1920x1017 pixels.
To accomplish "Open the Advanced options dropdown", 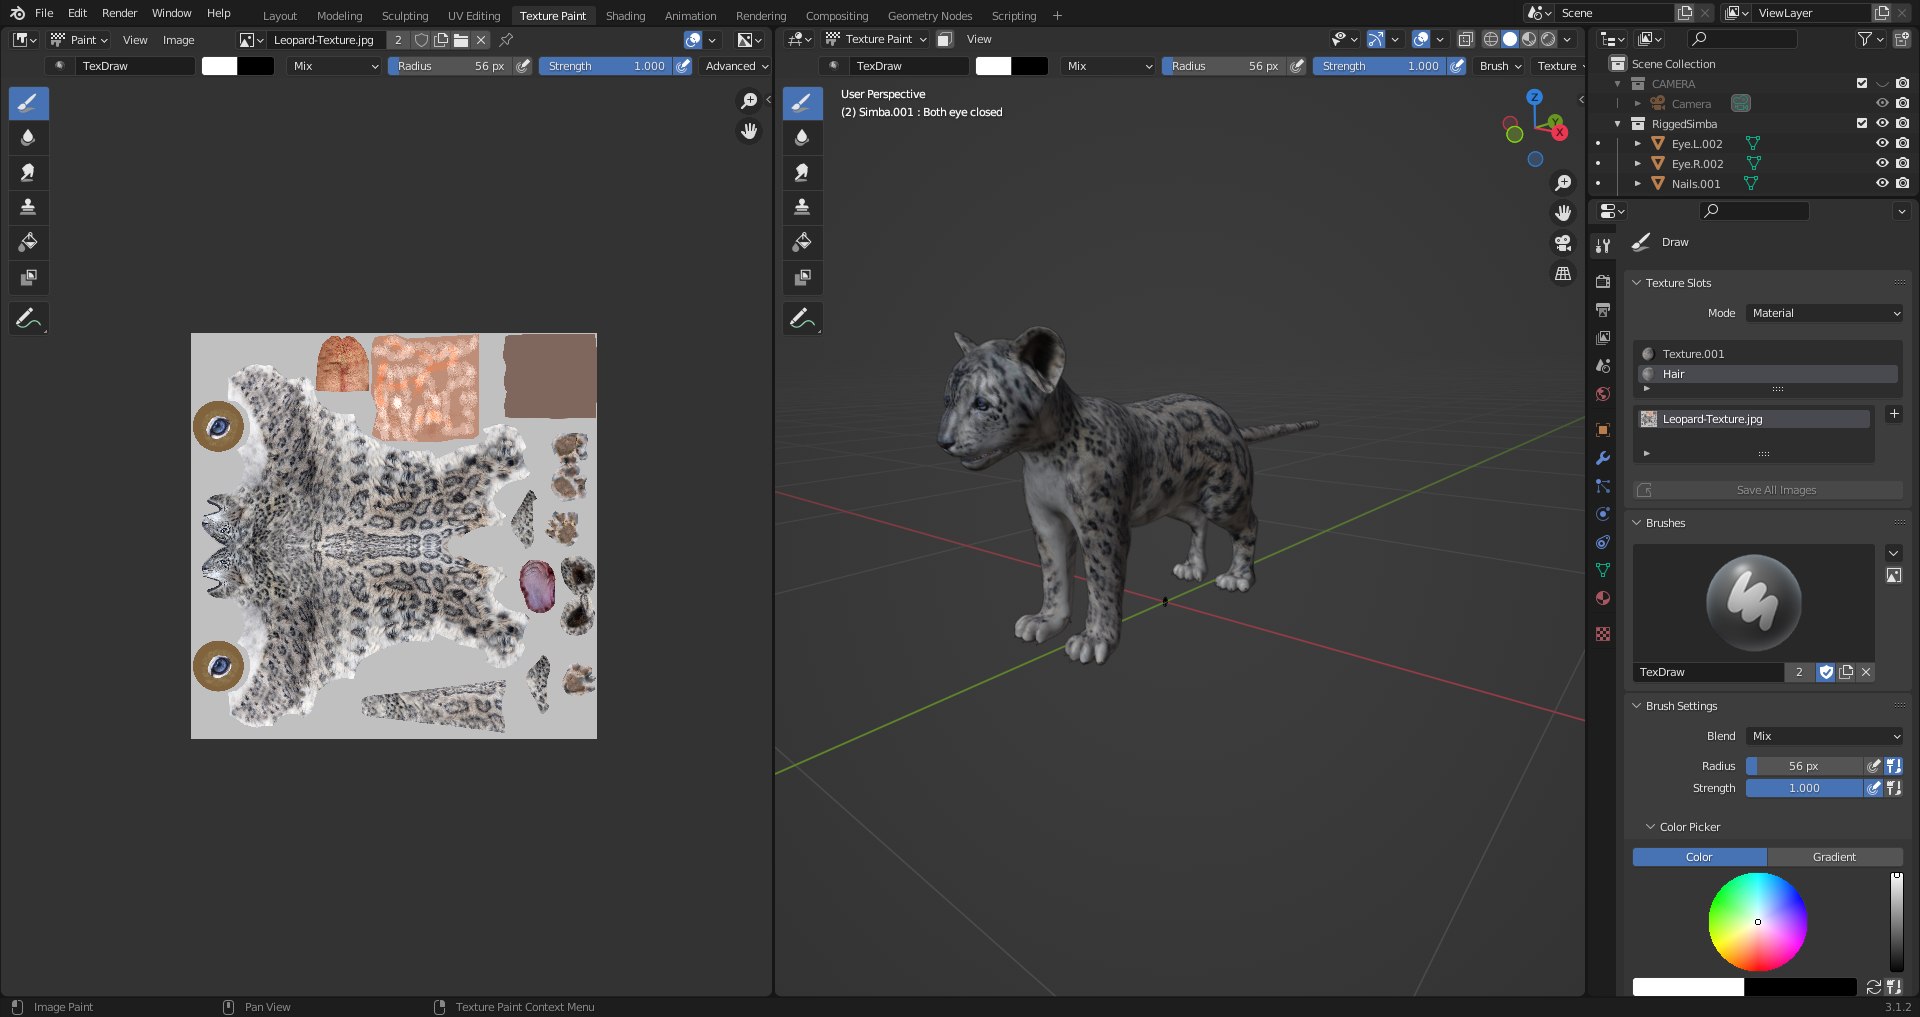I will (x=736, y=66).
